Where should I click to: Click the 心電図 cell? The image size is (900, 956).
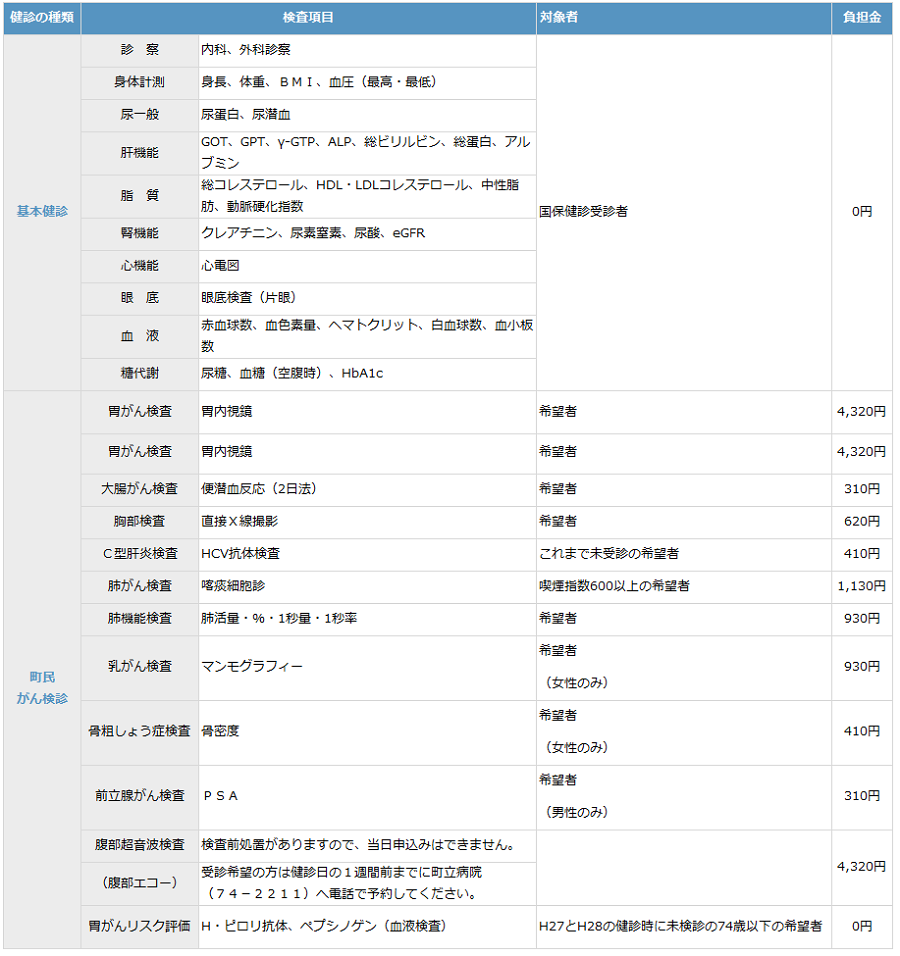pyautogui.click(x=368, y=266)
